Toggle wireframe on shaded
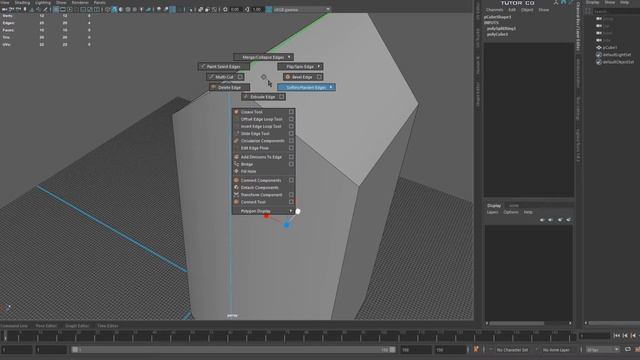 pos(128,9)
